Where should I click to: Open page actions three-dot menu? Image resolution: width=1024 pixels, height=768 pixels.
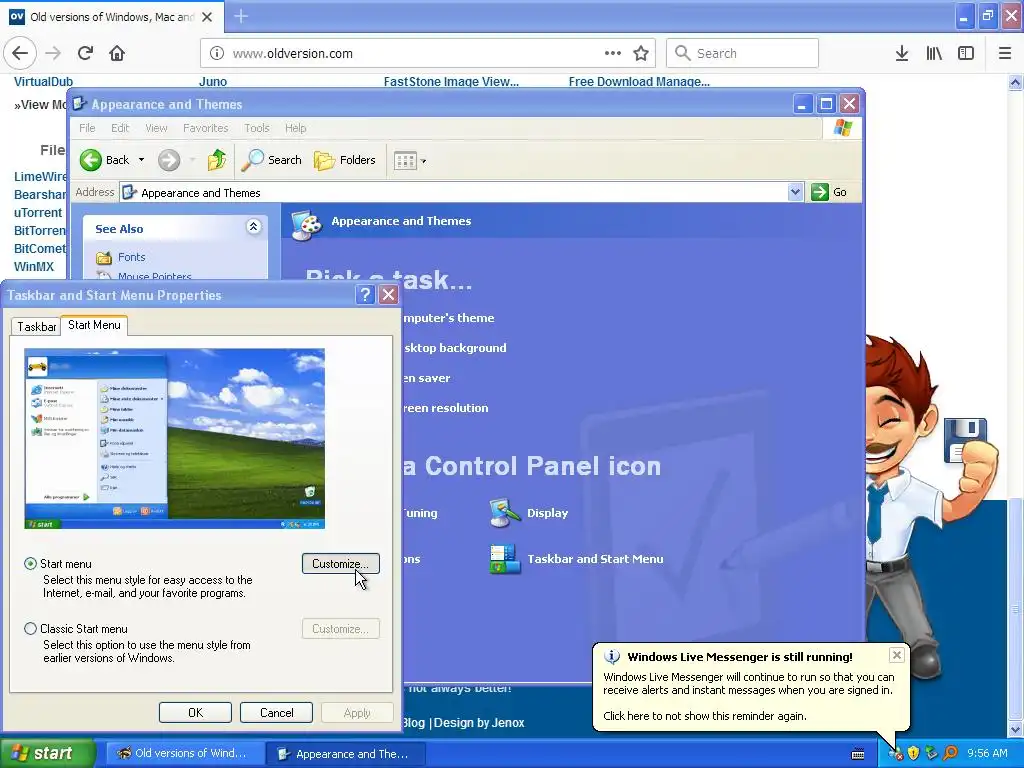coord(613,53)
